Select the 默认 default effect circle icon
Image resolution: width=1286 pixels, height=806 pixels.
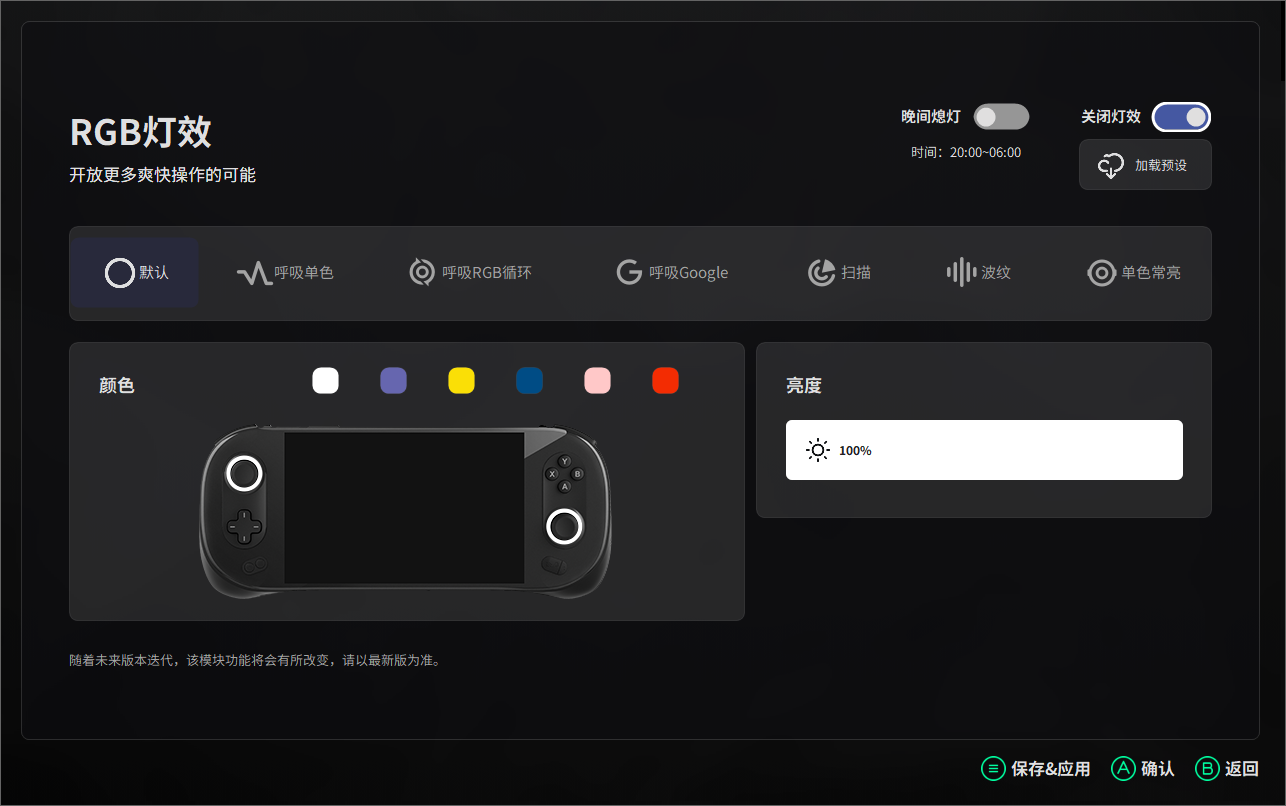(x=119, y=272)
